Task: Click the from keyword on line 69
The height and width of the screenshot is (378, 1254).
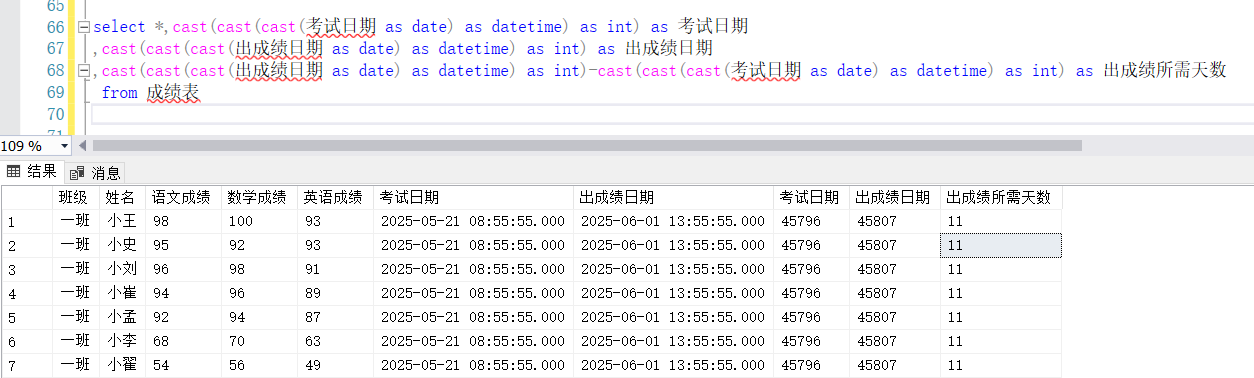Action: (x=119, y=93)
